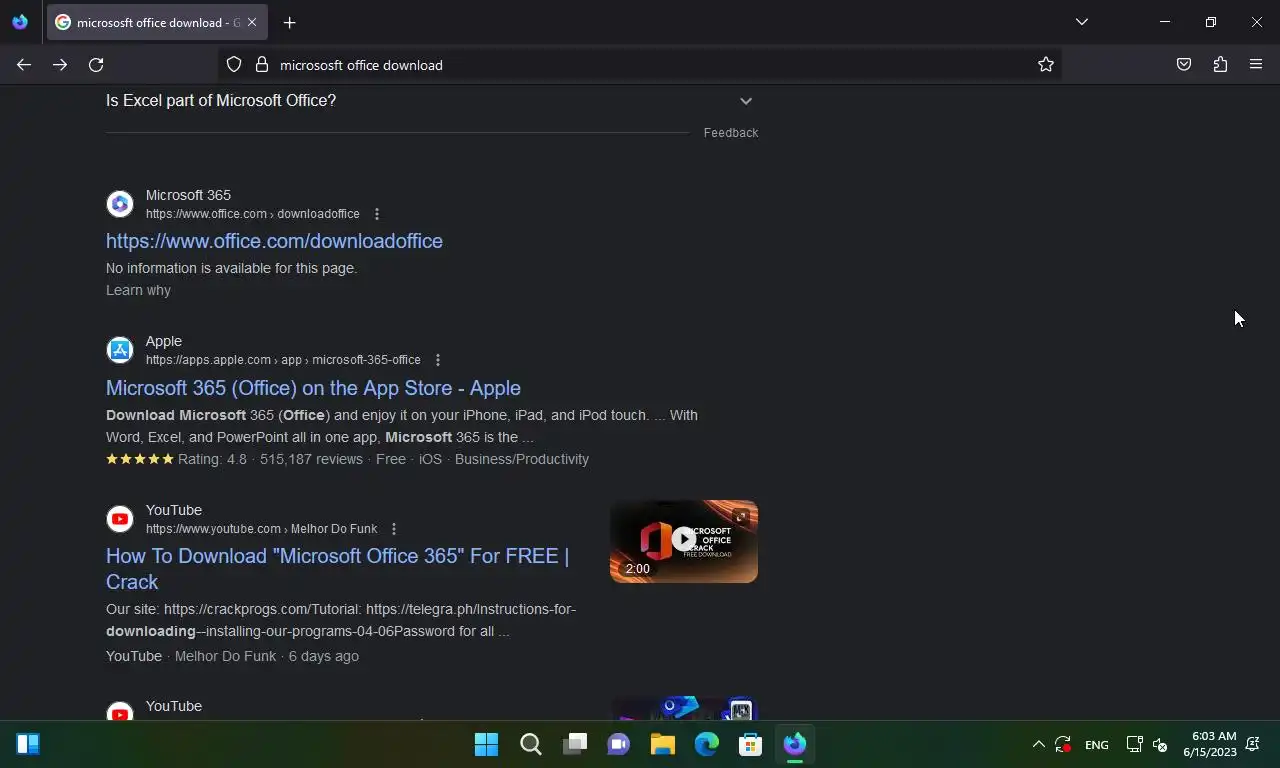Click '515,187 reviews' text
The width and height of the screenshot is (1280, 768).
tap(311, 459)
